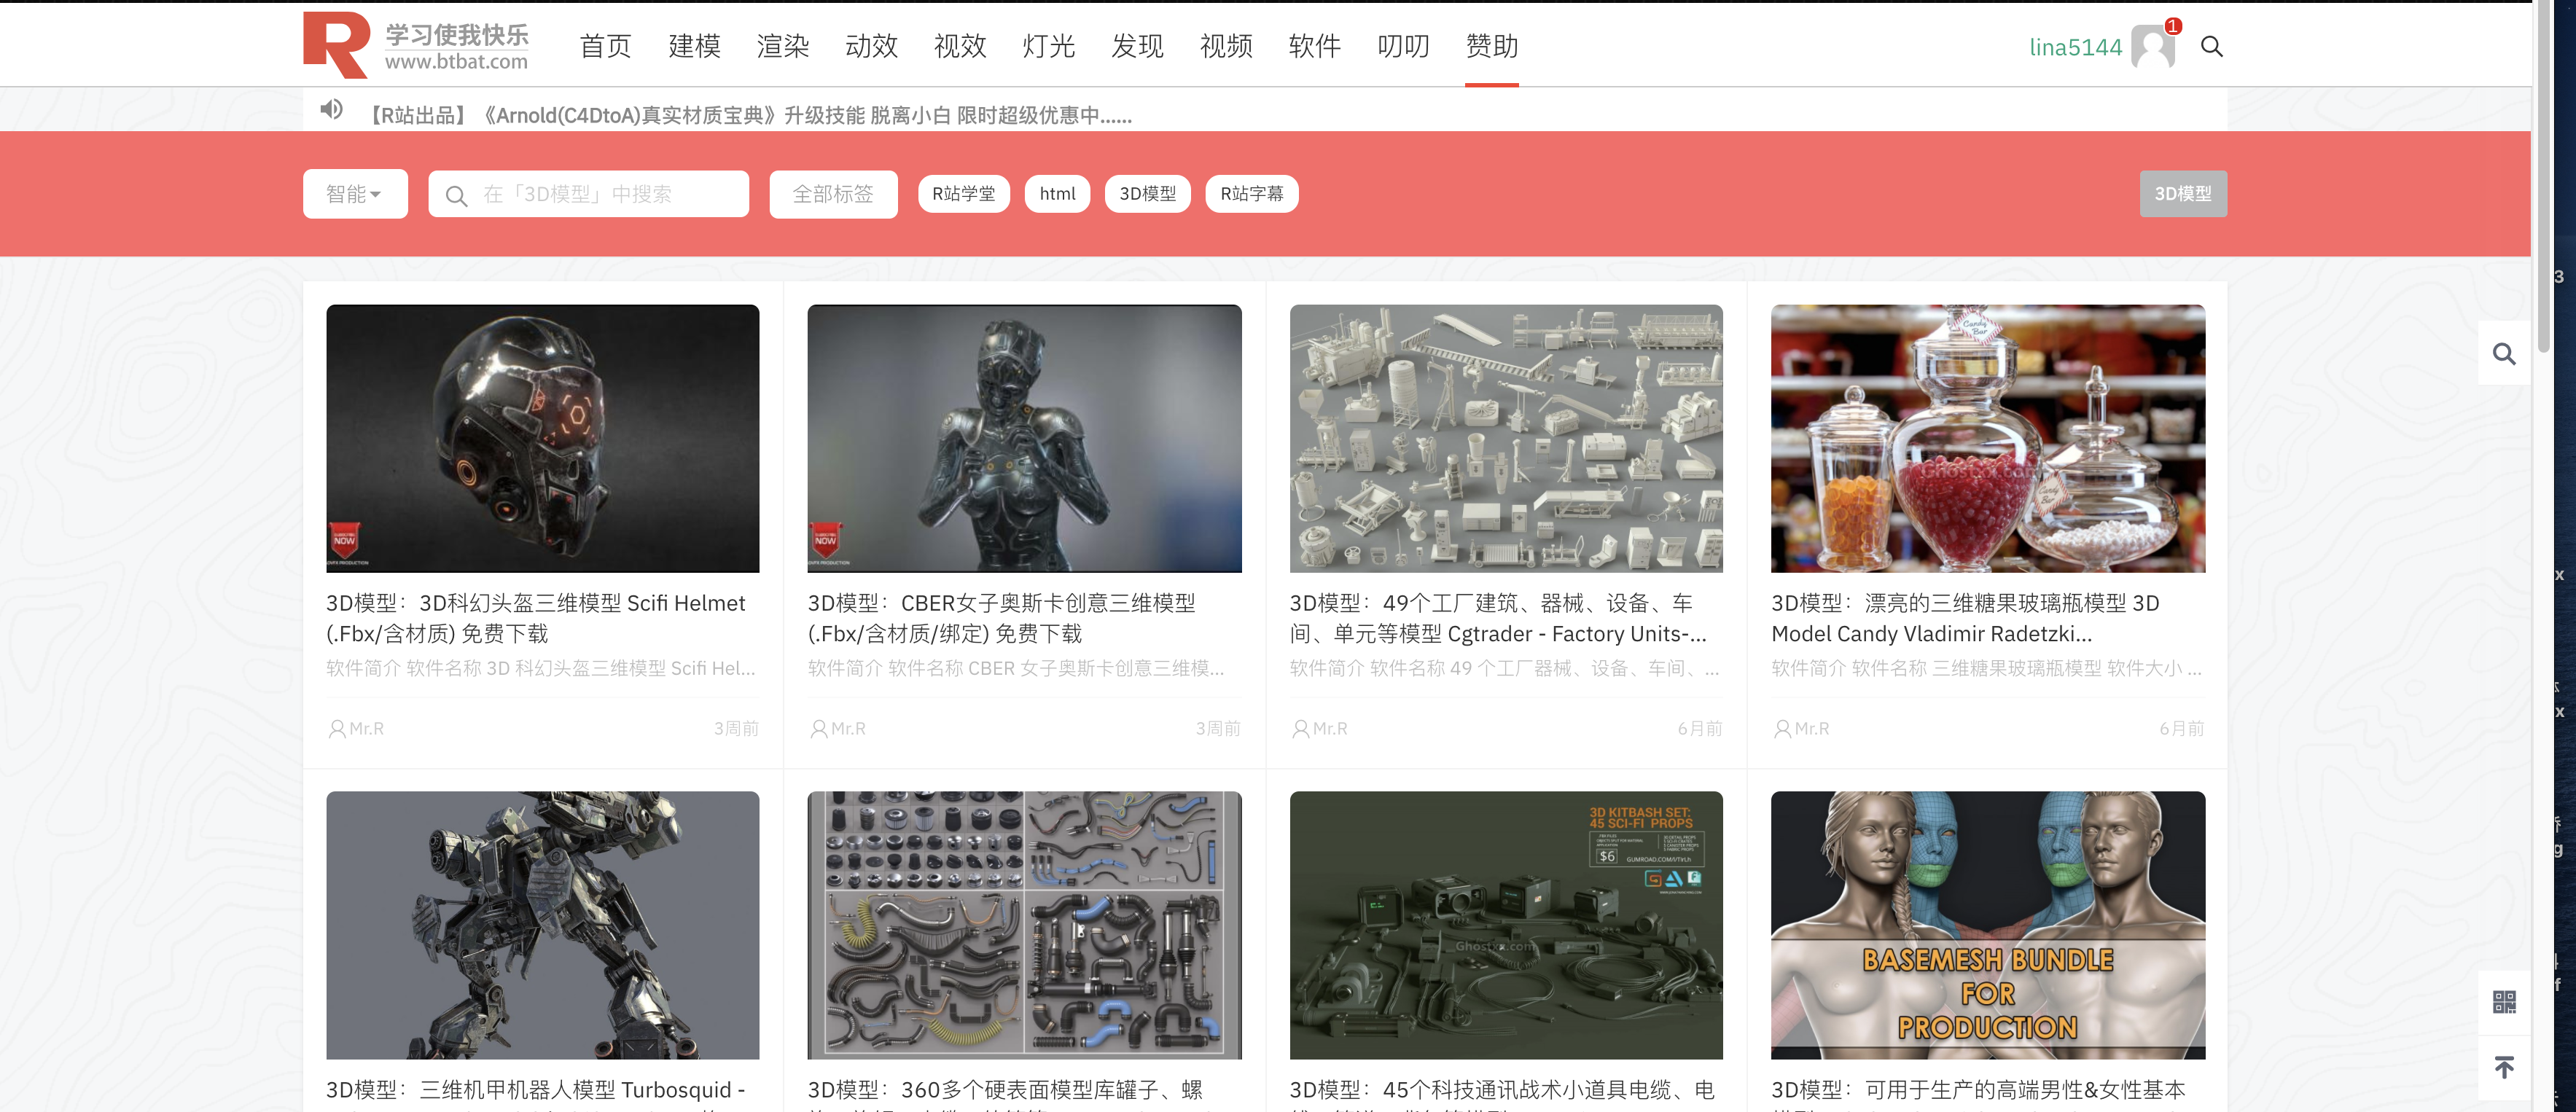2576x1112 pixels.
Task: Expand the 智能 sort dropdown
Action: coord(355,194)
